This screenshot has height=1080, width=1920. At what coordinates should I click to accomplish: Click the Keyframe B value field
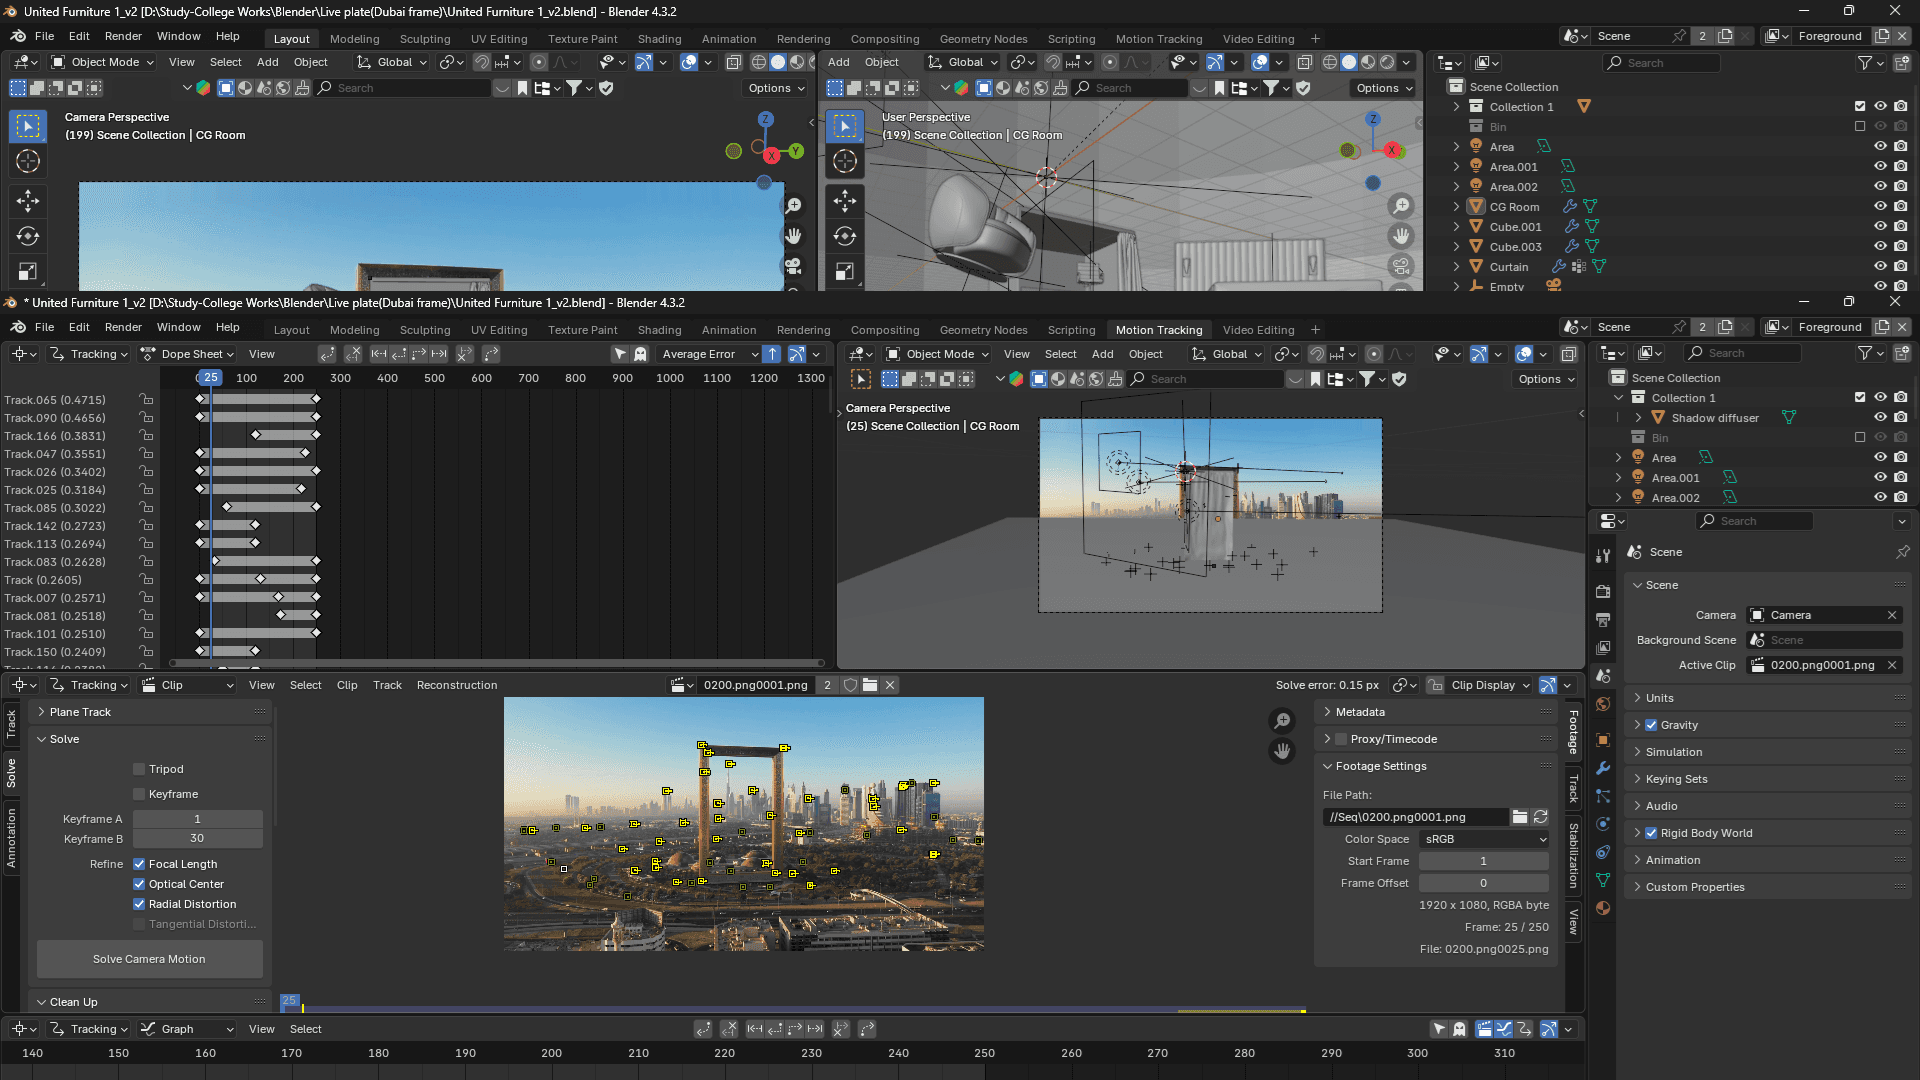[197, 839]
